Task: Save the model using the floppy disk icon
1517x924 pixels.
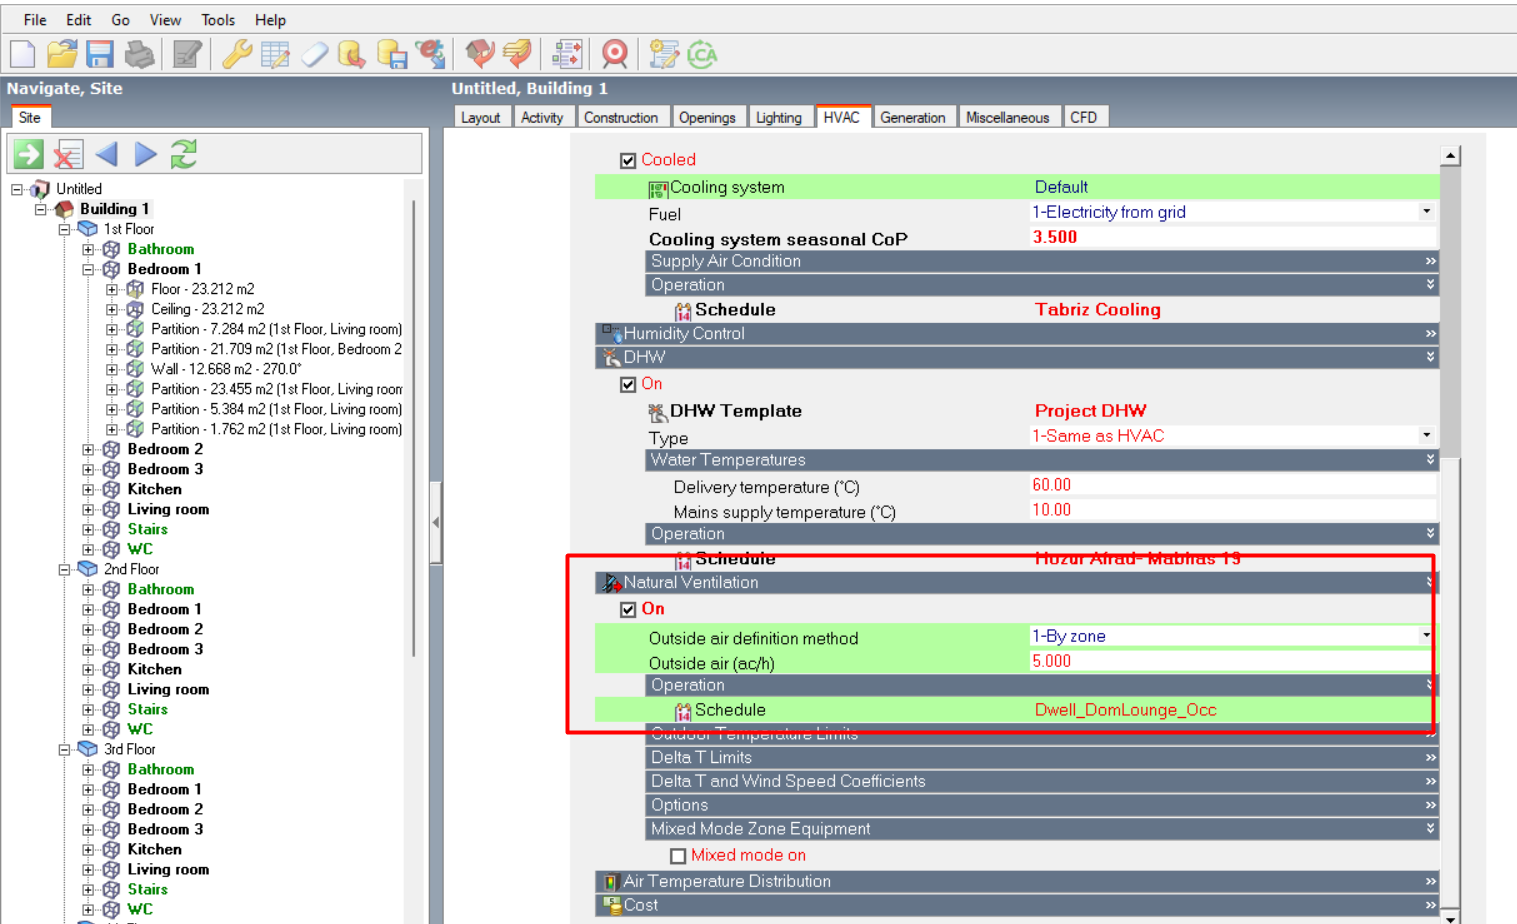Action: [x=100, y=54]
